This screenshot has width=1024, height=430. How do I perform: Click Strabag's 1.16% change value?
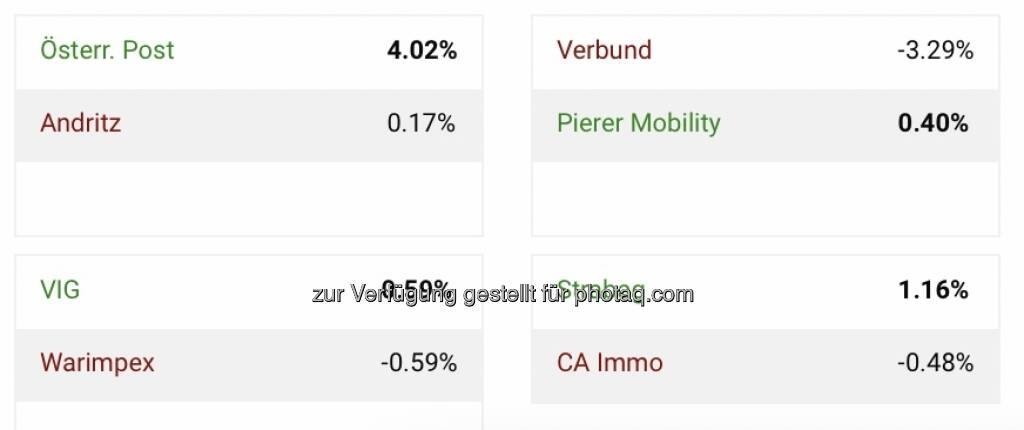(x=933, y=290)
